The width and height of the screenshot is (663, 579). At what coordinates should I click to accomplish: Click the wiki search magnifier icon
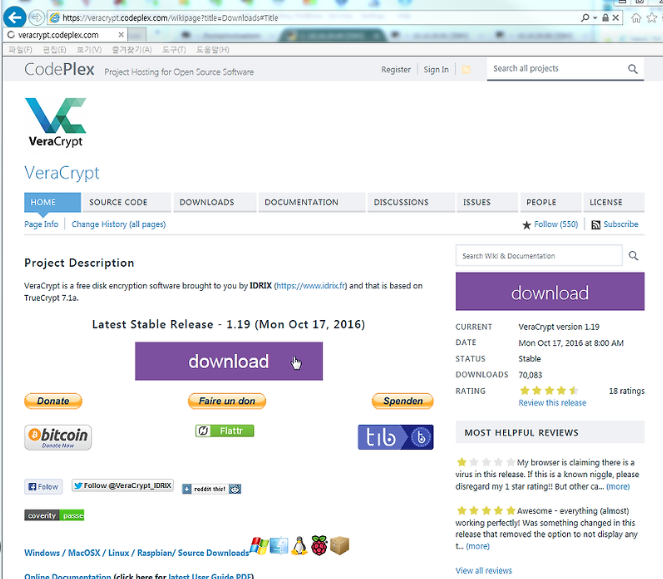click(x=633, y=255)
